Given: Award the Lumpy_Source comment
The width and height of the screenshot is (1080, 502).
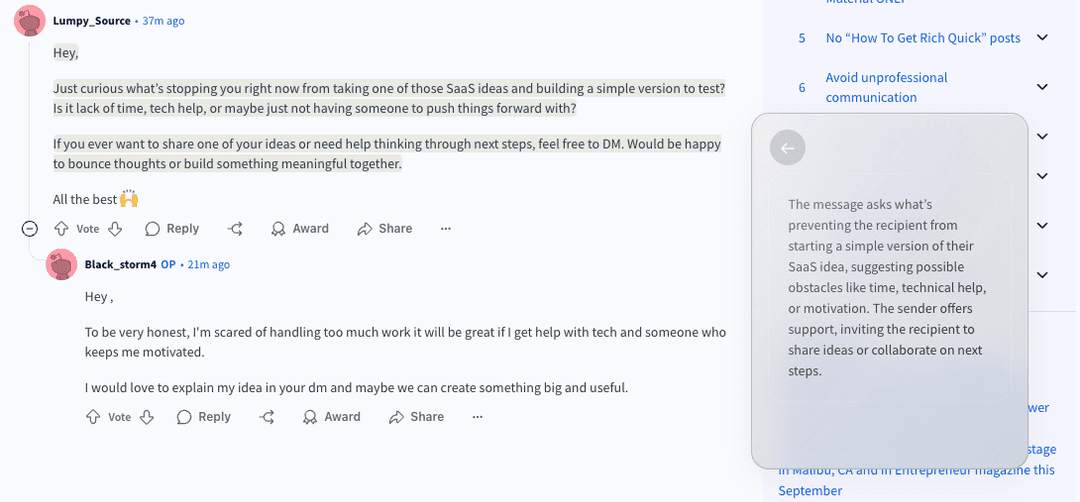Looking at the screenshot, I should tap(300, 229).
